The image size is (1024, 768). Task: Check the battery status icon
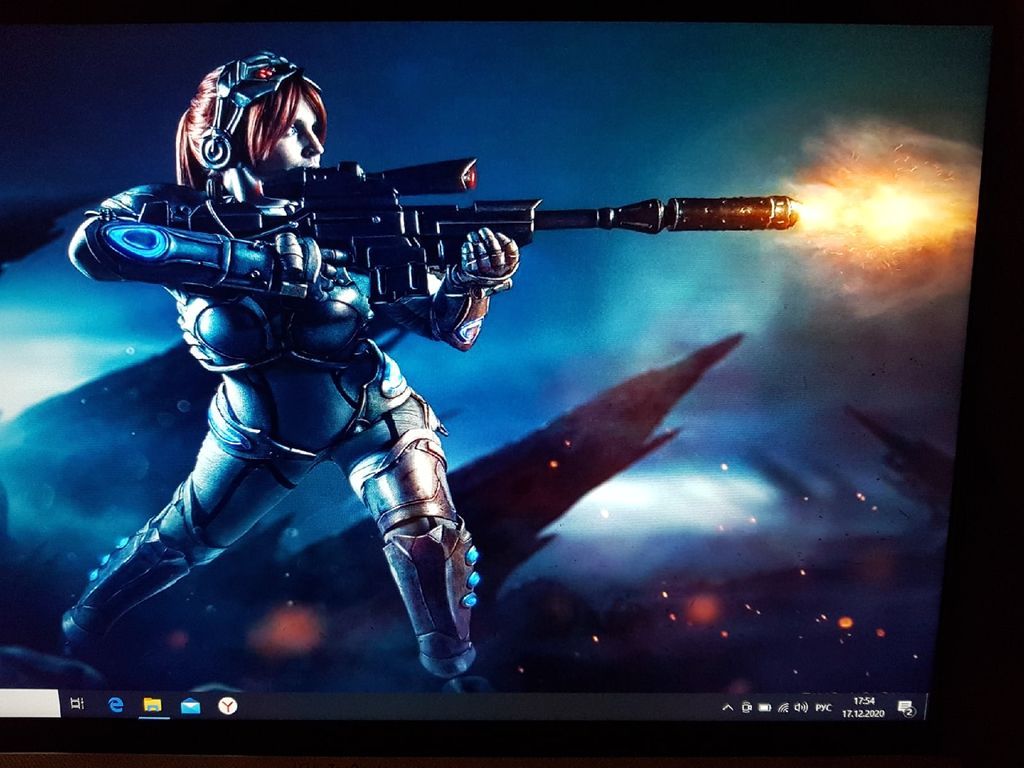765,707
